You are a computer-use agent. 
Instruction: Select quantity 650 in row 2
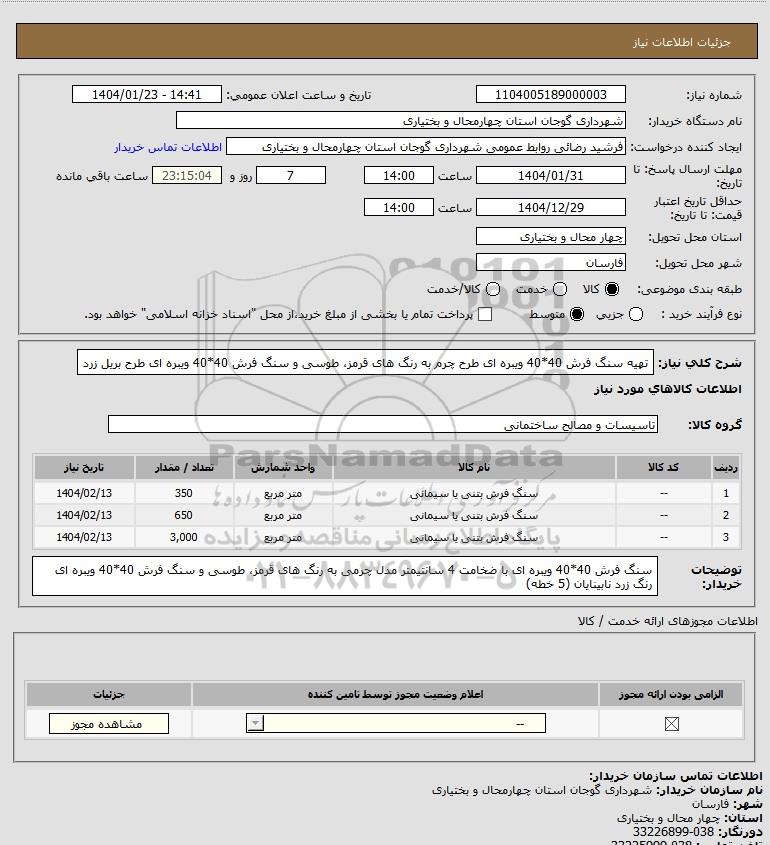point(184,515)
